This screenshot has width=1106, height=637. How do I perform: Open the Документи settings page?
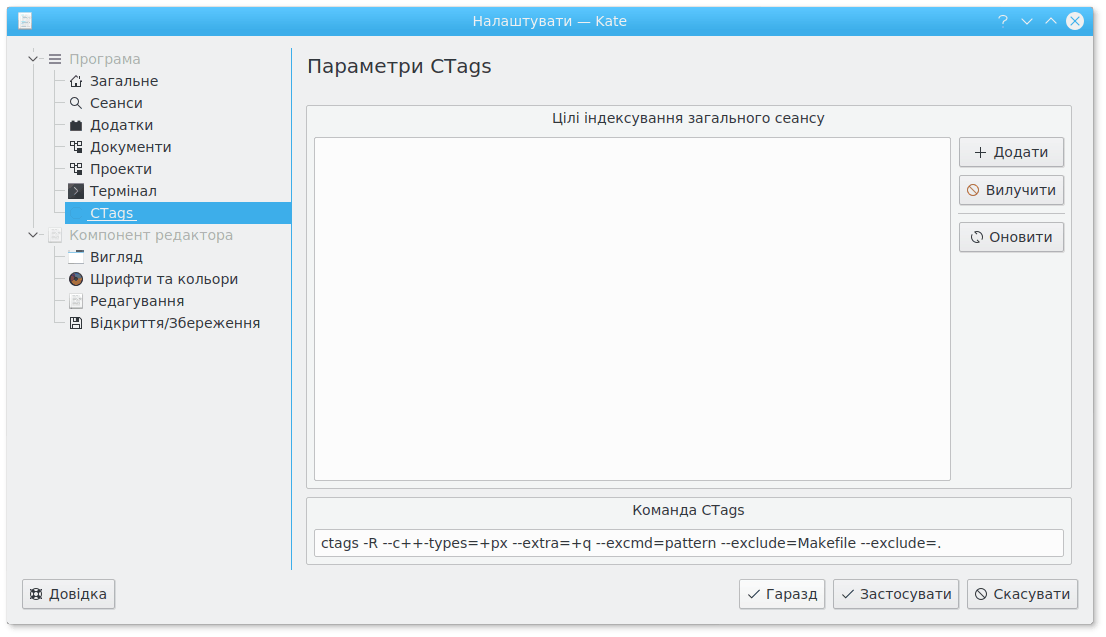click(x=130, y=147)
